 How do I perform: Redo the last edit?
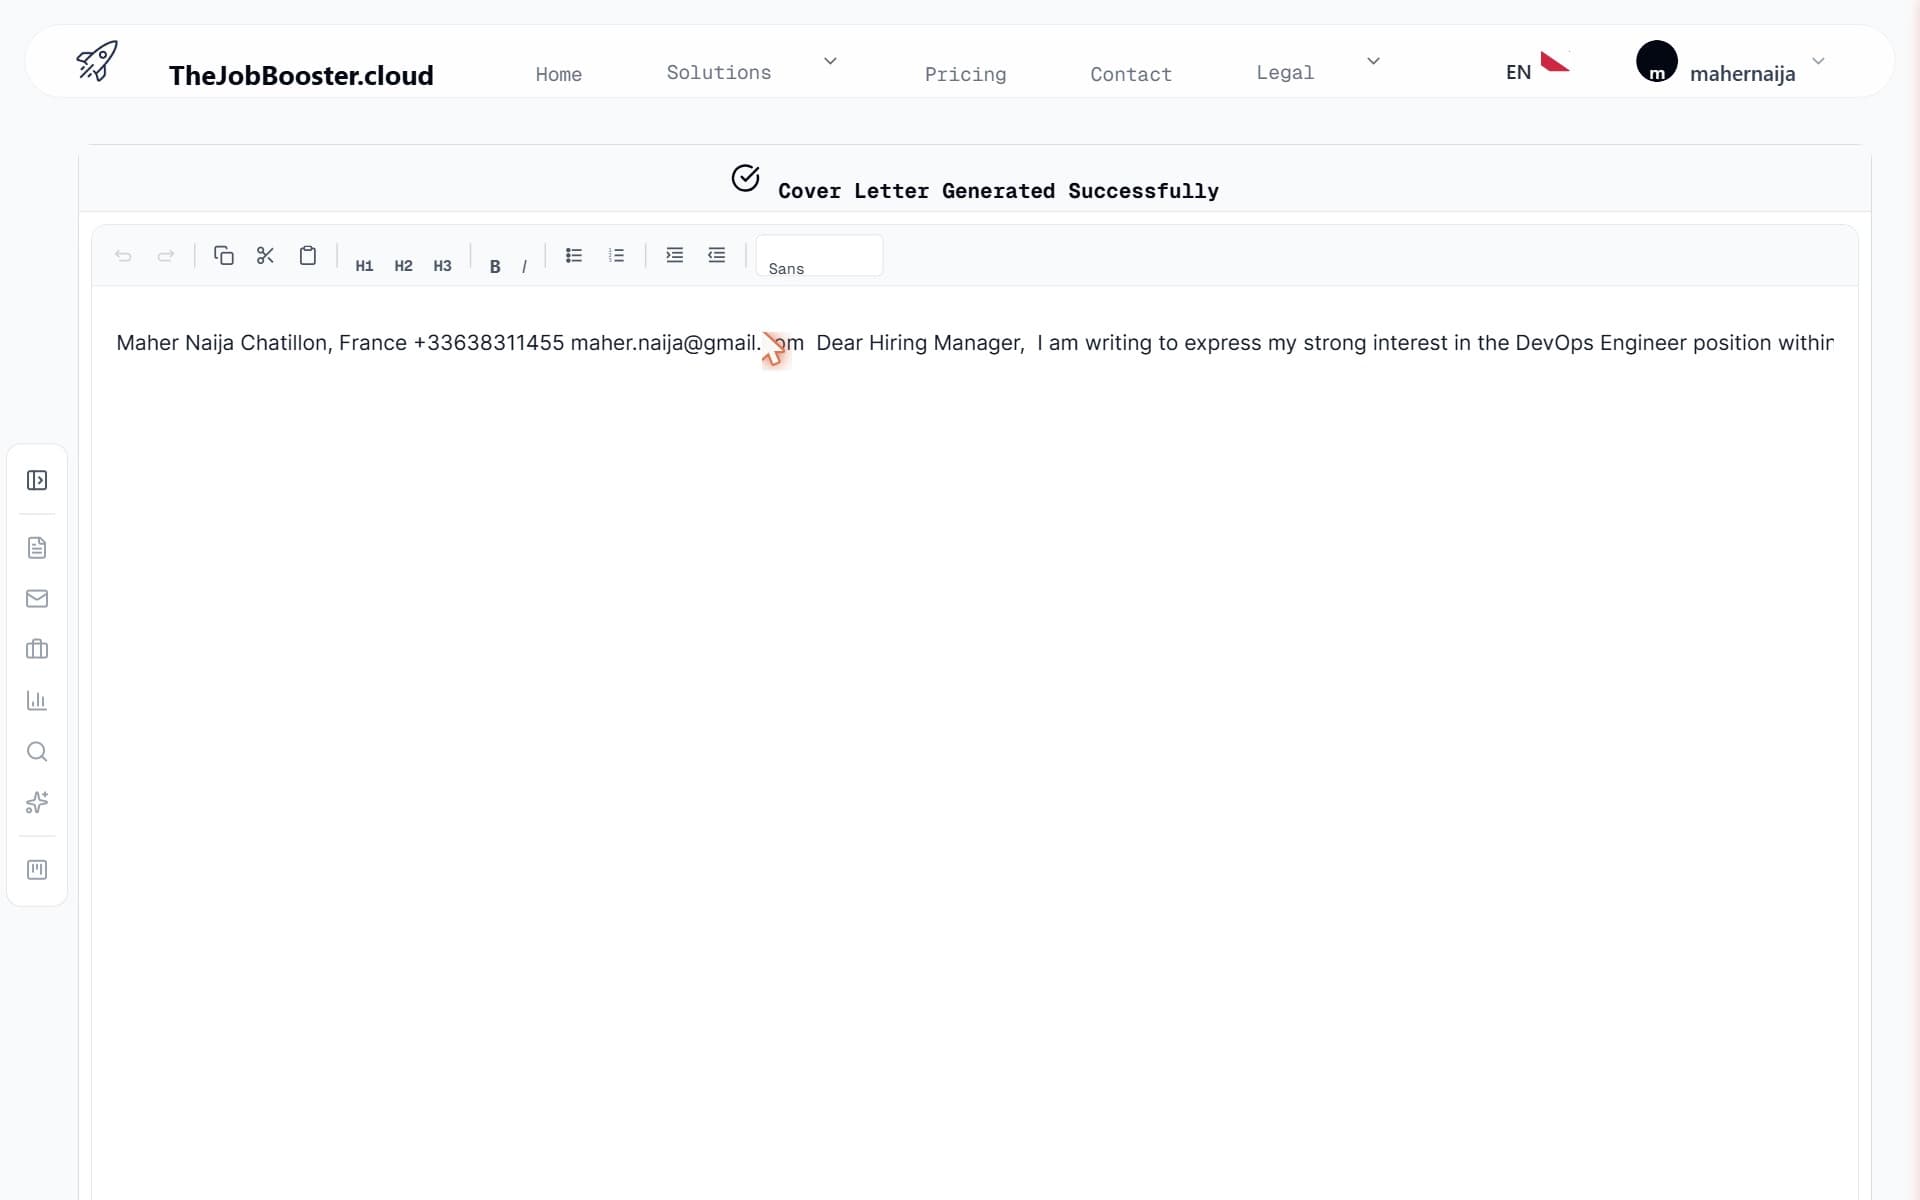pyautogui.click(x=166, y=256)
